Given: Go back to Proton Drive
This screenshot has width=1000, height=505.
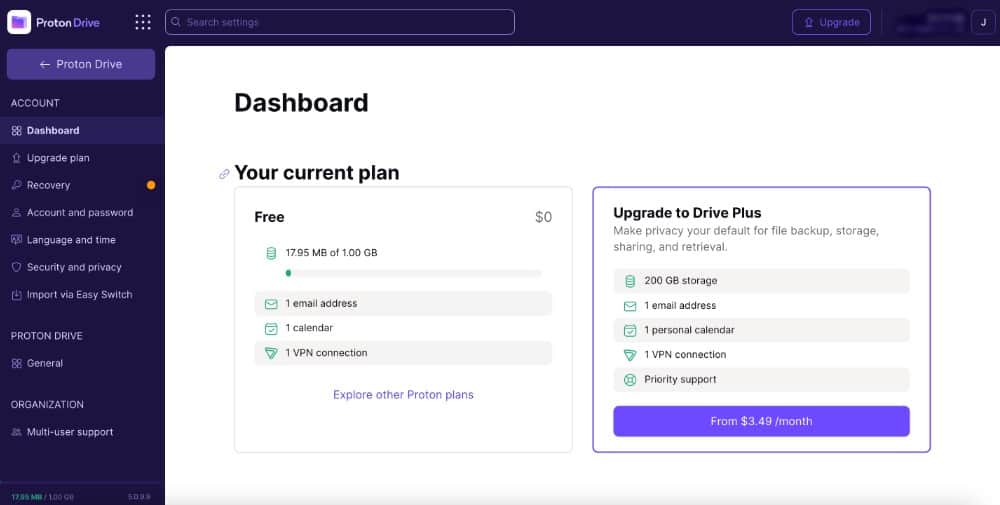Looking at the screenshot, I should coord(81,64).
